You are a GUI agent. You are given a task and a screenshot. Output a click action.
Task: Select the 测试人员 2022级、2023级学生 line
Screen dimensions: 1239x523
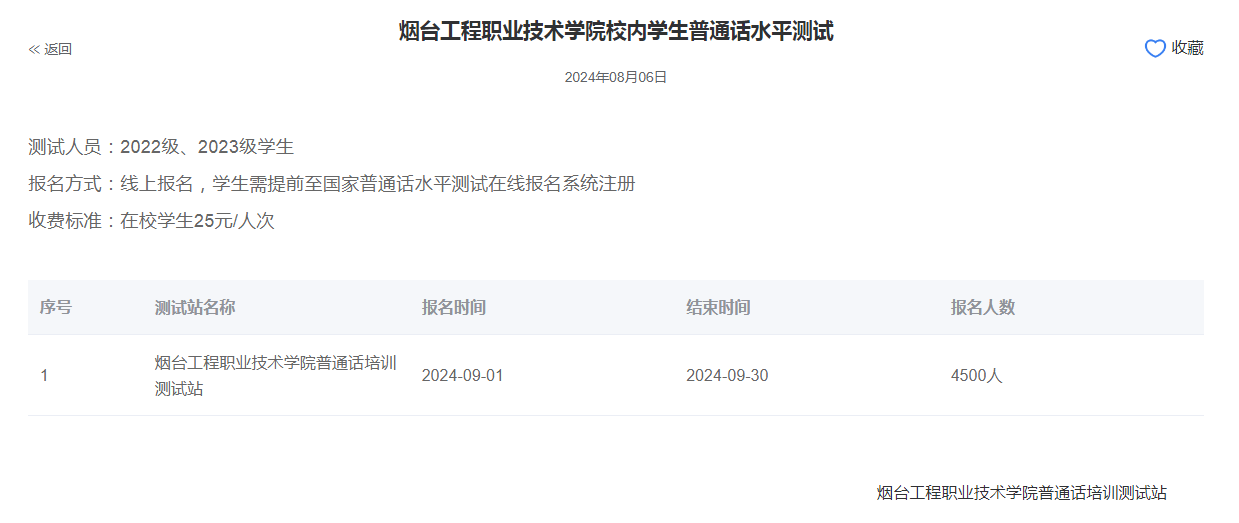(161, 147)
